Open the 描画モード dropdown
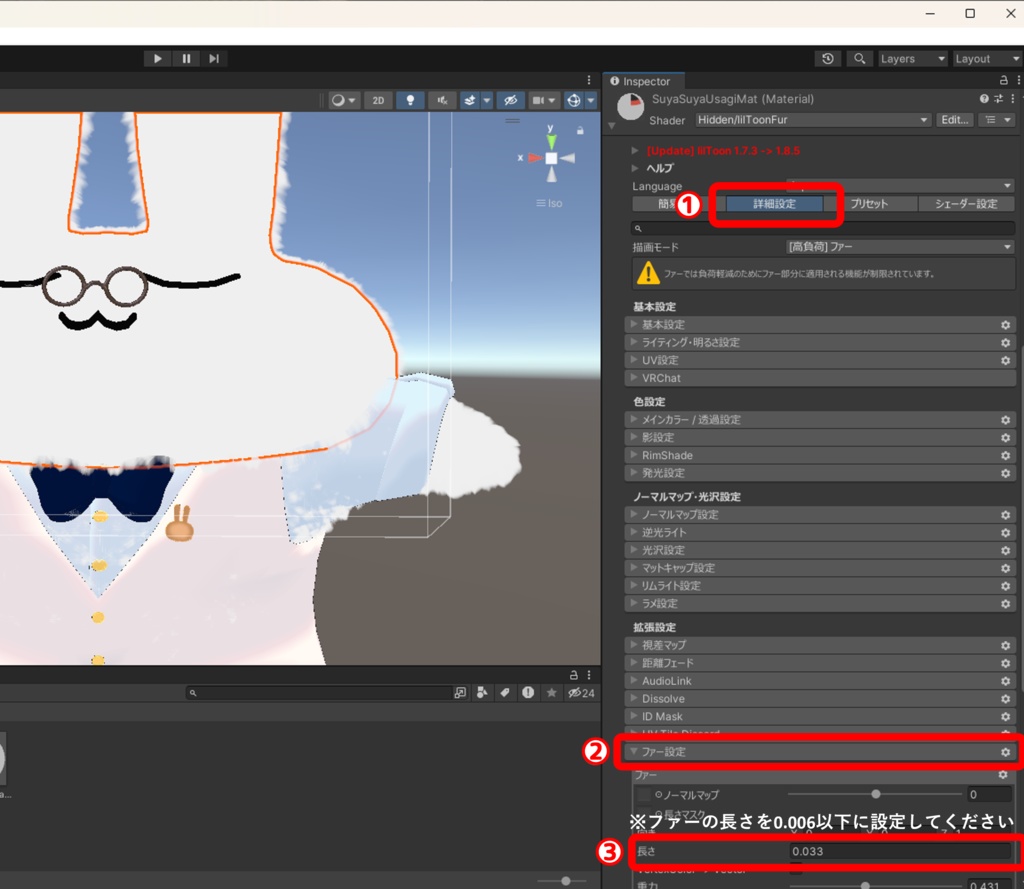The height and width of the screenshot is (889, 1024). click(900, 247)
